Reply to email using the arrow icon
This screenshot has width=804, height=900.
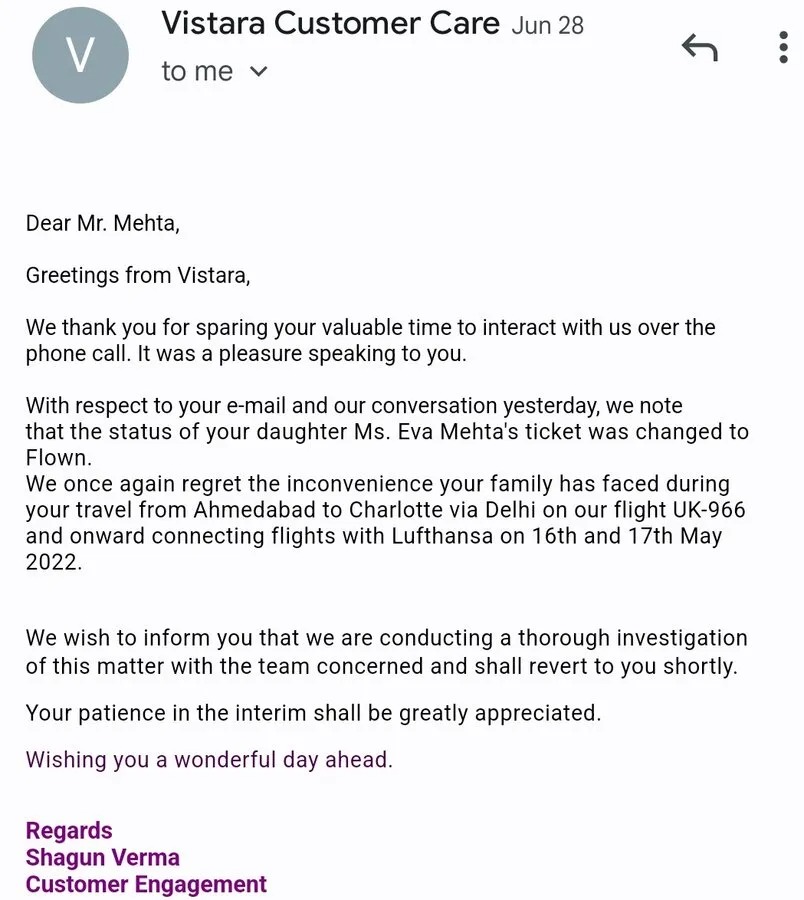(x=700, y=47)
